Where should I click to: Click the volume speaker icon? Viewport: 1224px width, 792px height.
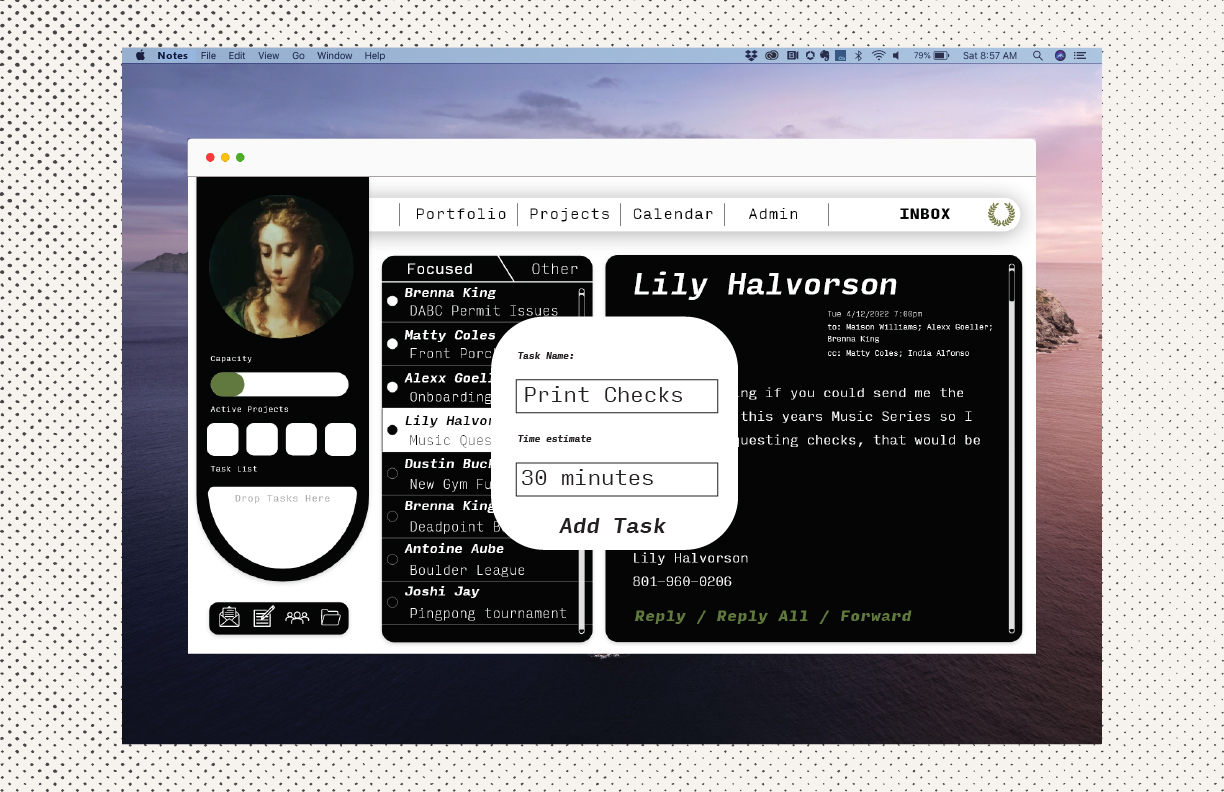coord(896,56)
